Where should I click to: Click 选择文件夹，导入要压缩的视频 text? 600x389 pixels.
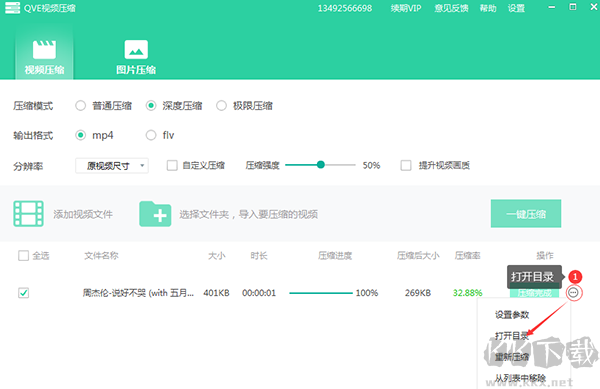point(248,214)
